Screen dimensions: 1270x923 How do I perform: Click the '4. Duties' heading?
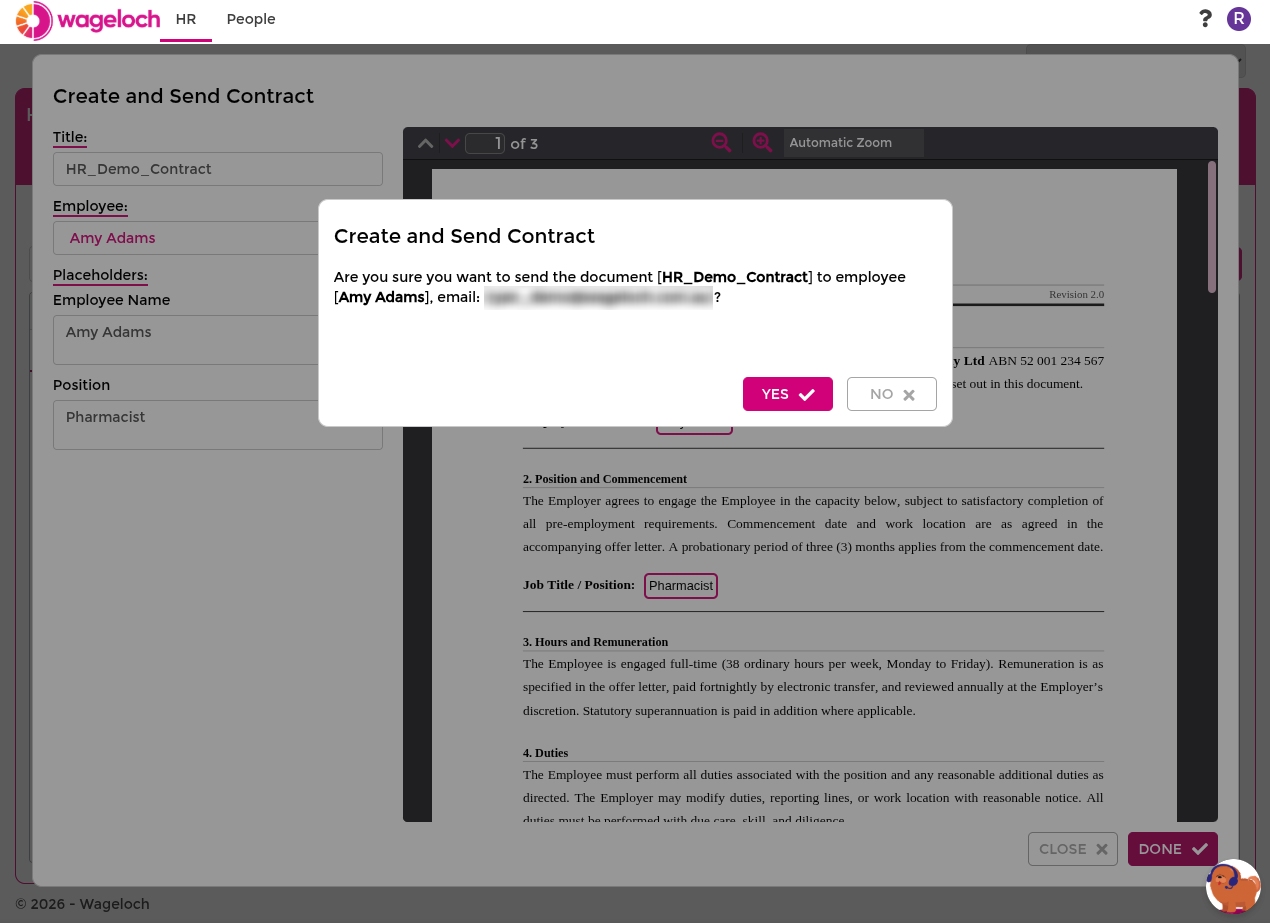pos(545,753)
